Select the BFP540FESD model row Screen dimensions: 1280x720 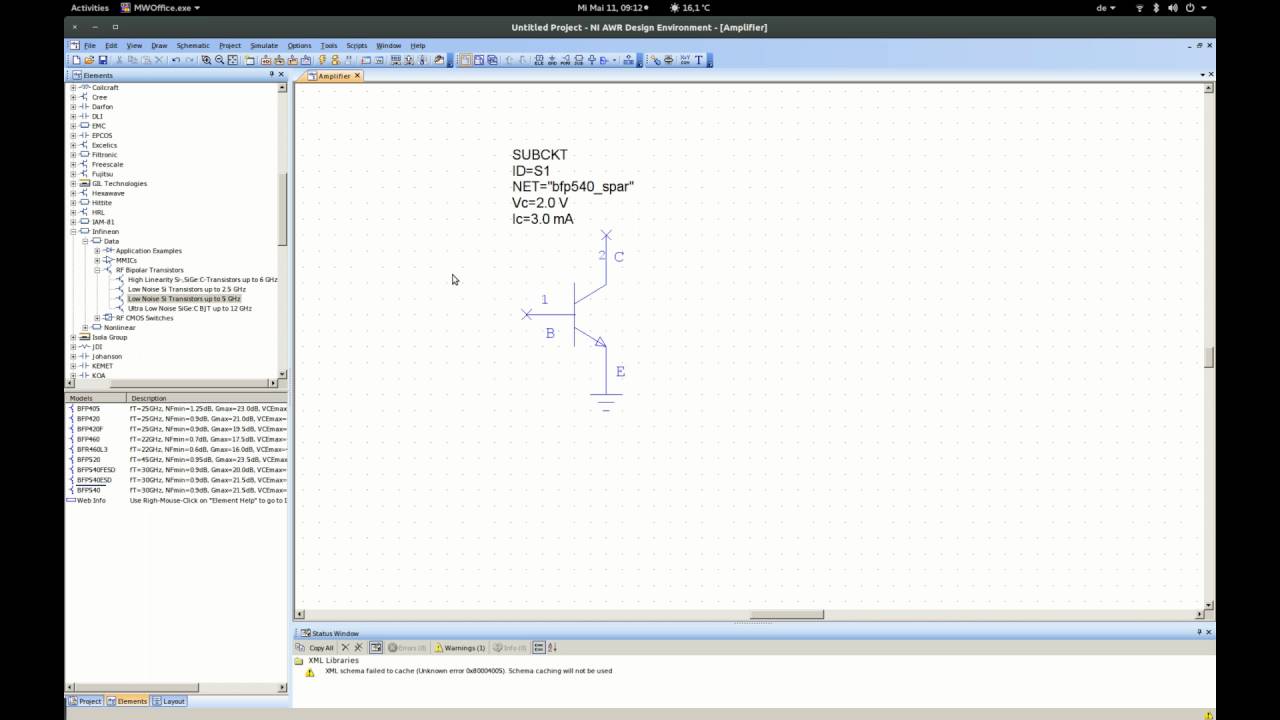(176, 469)
